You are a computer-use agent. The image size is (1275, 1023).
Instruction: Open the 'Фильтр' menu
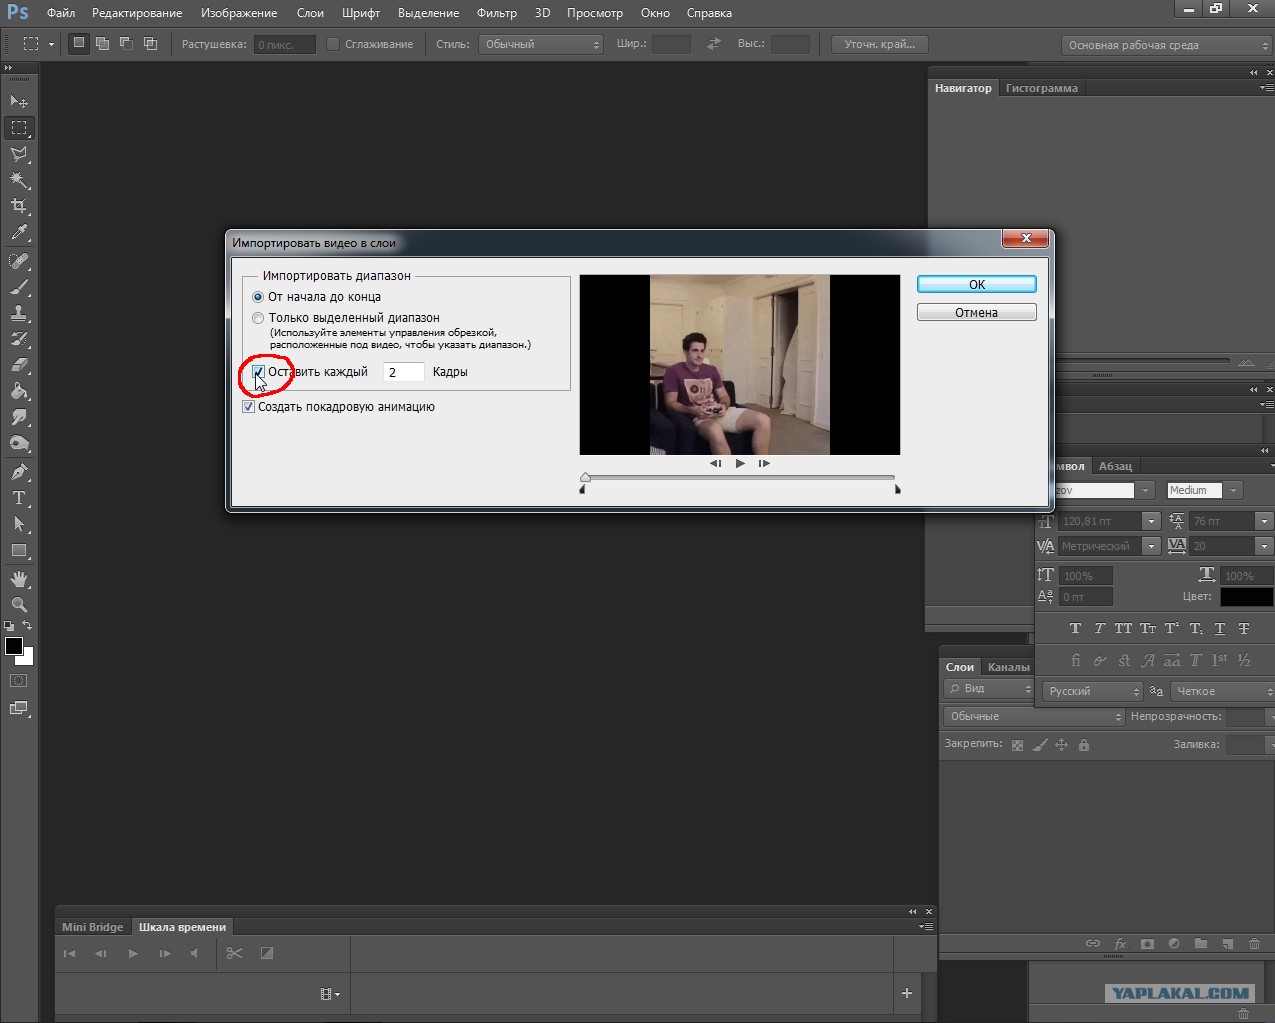[497, 13]
